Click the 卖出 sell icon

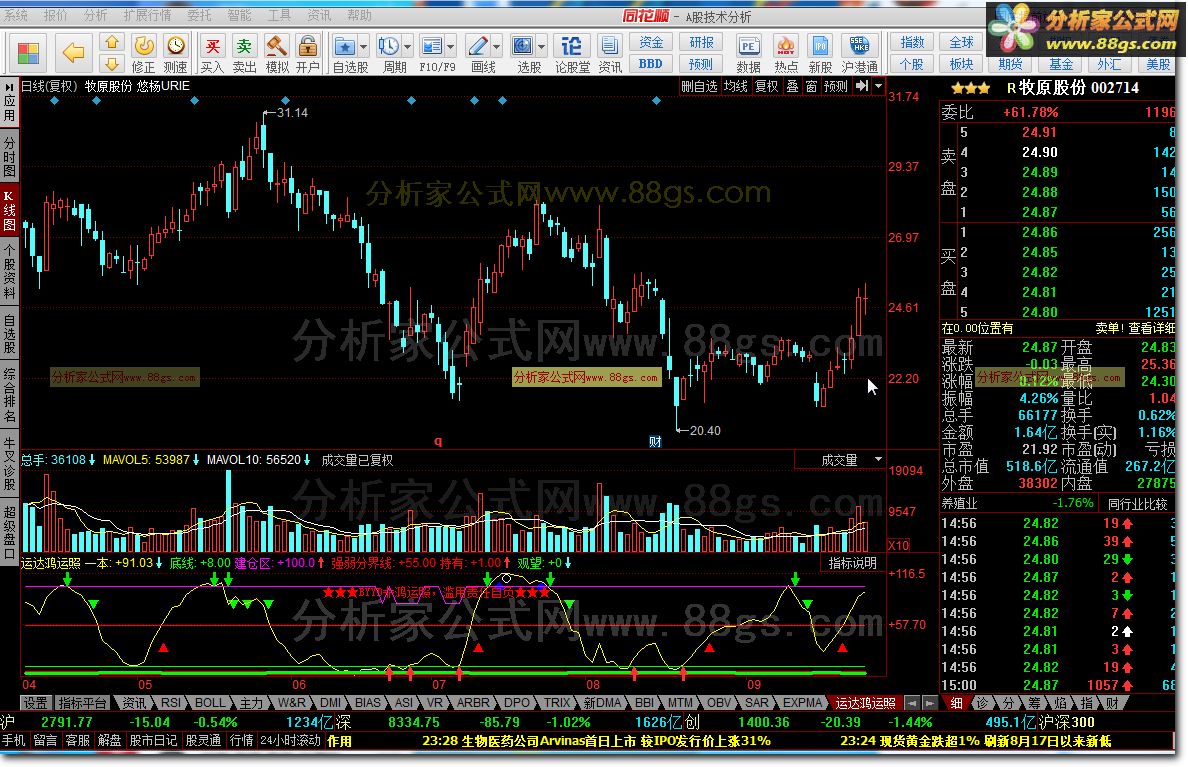click(244, 54)
